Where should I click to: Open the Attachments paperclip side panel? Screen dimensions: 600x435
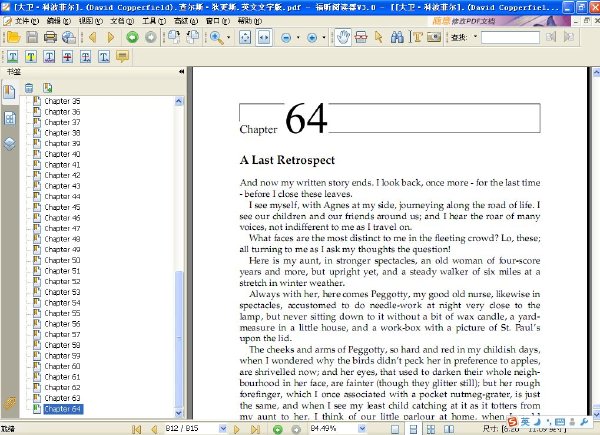(x=10, y=402)
